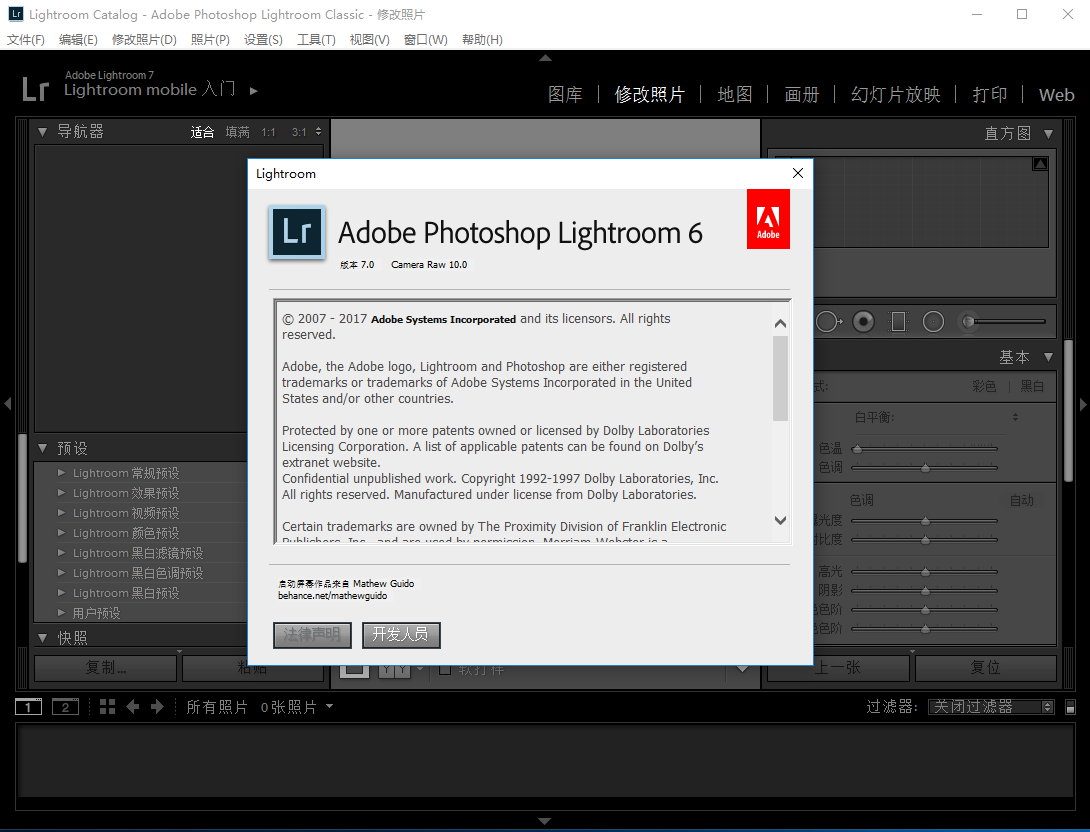
Task: Open Lightroom mobile activity arrow
Action: click(x=254, y=90)
